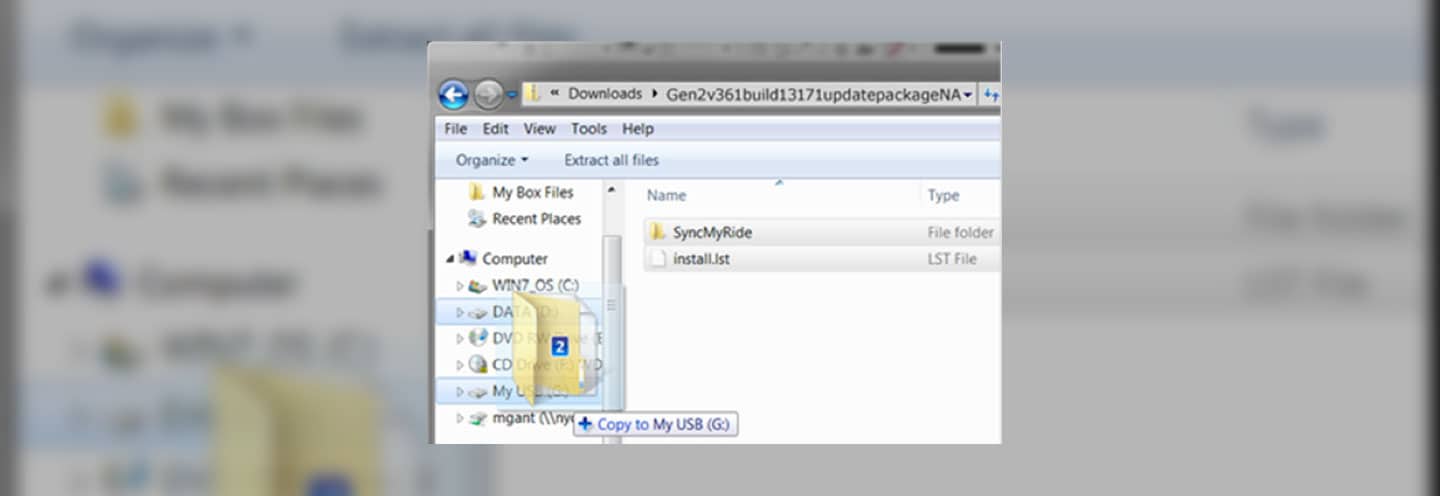The image size is (1440, 496).
Task: Expand the mgant network drive node
Action: (x=460, y=418)
